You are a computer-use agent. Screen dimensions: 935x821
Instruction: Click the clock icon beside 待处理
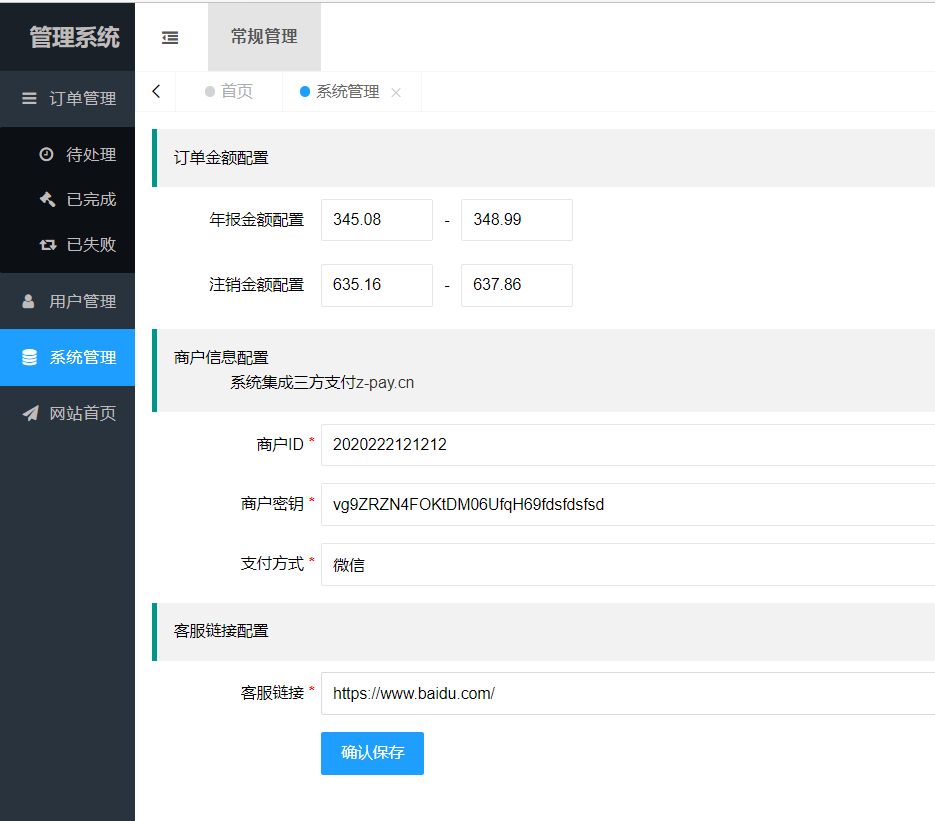[x=46, y=155]
